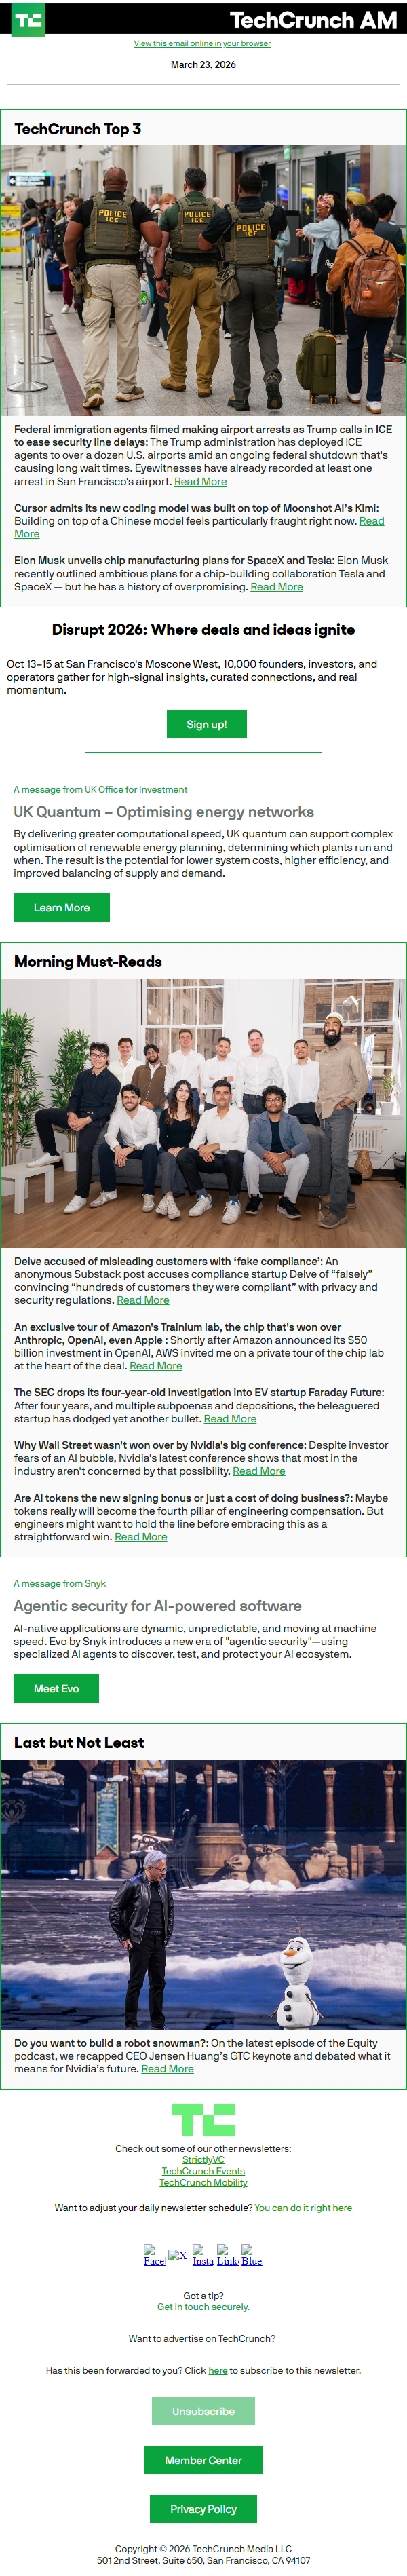Open Read More for ICE airport arrests story

click(x=200, y=481)
